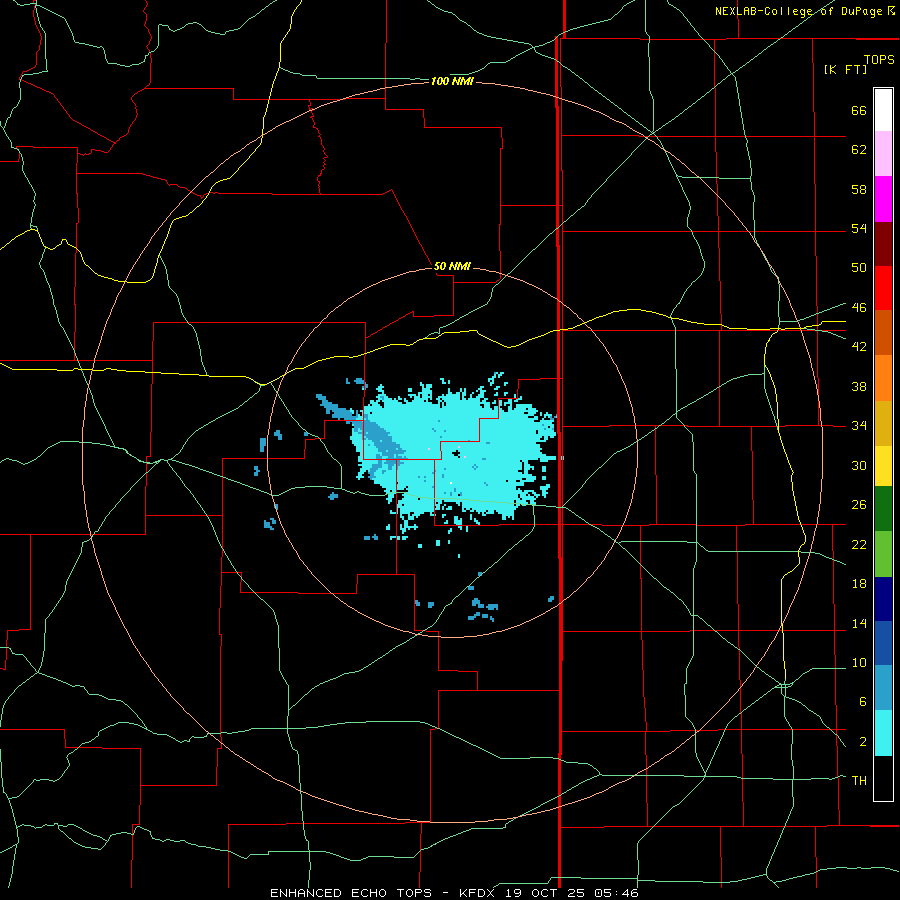Click the black TH threshold swatch
The width and height of the screenshot is (900, 900).
coord(883,778)
